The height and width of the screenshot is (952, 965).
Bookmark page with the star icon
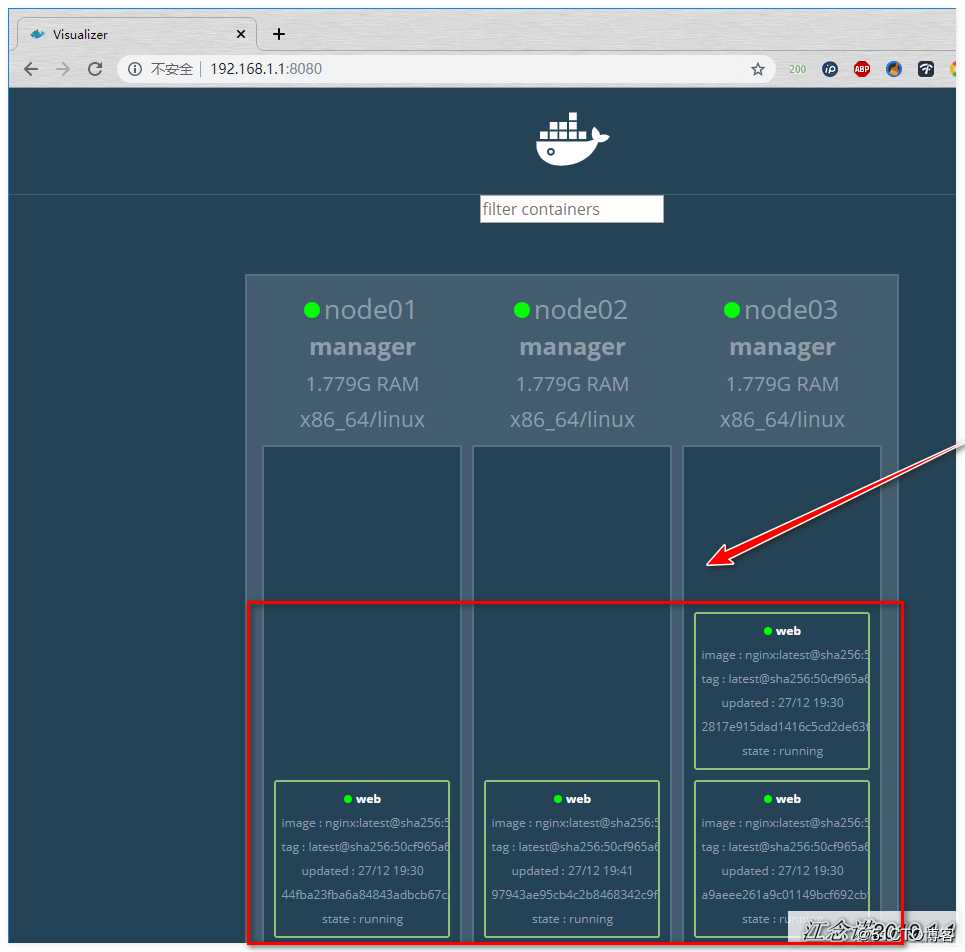(x=758, y=69)
